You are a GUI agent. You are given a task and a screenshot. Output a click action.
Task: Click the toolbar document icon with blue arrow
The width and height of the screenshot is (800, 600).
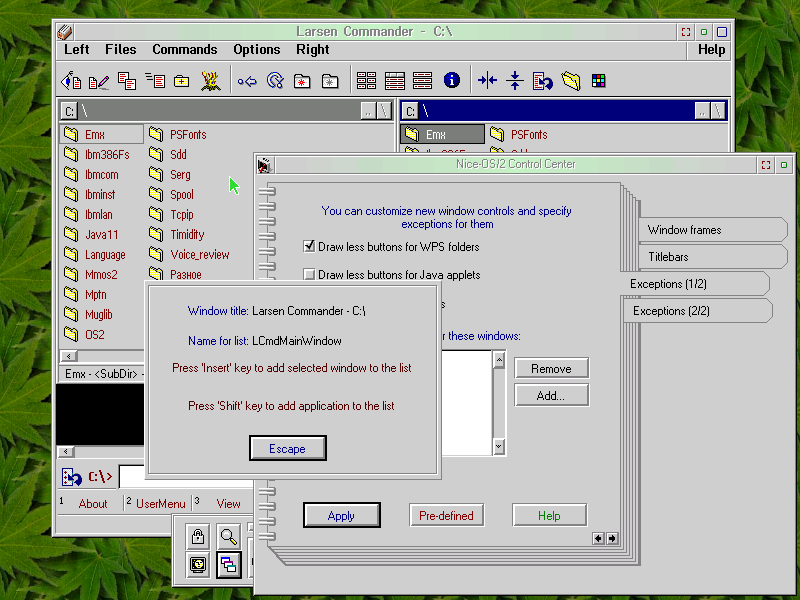[x=542, y=81]
